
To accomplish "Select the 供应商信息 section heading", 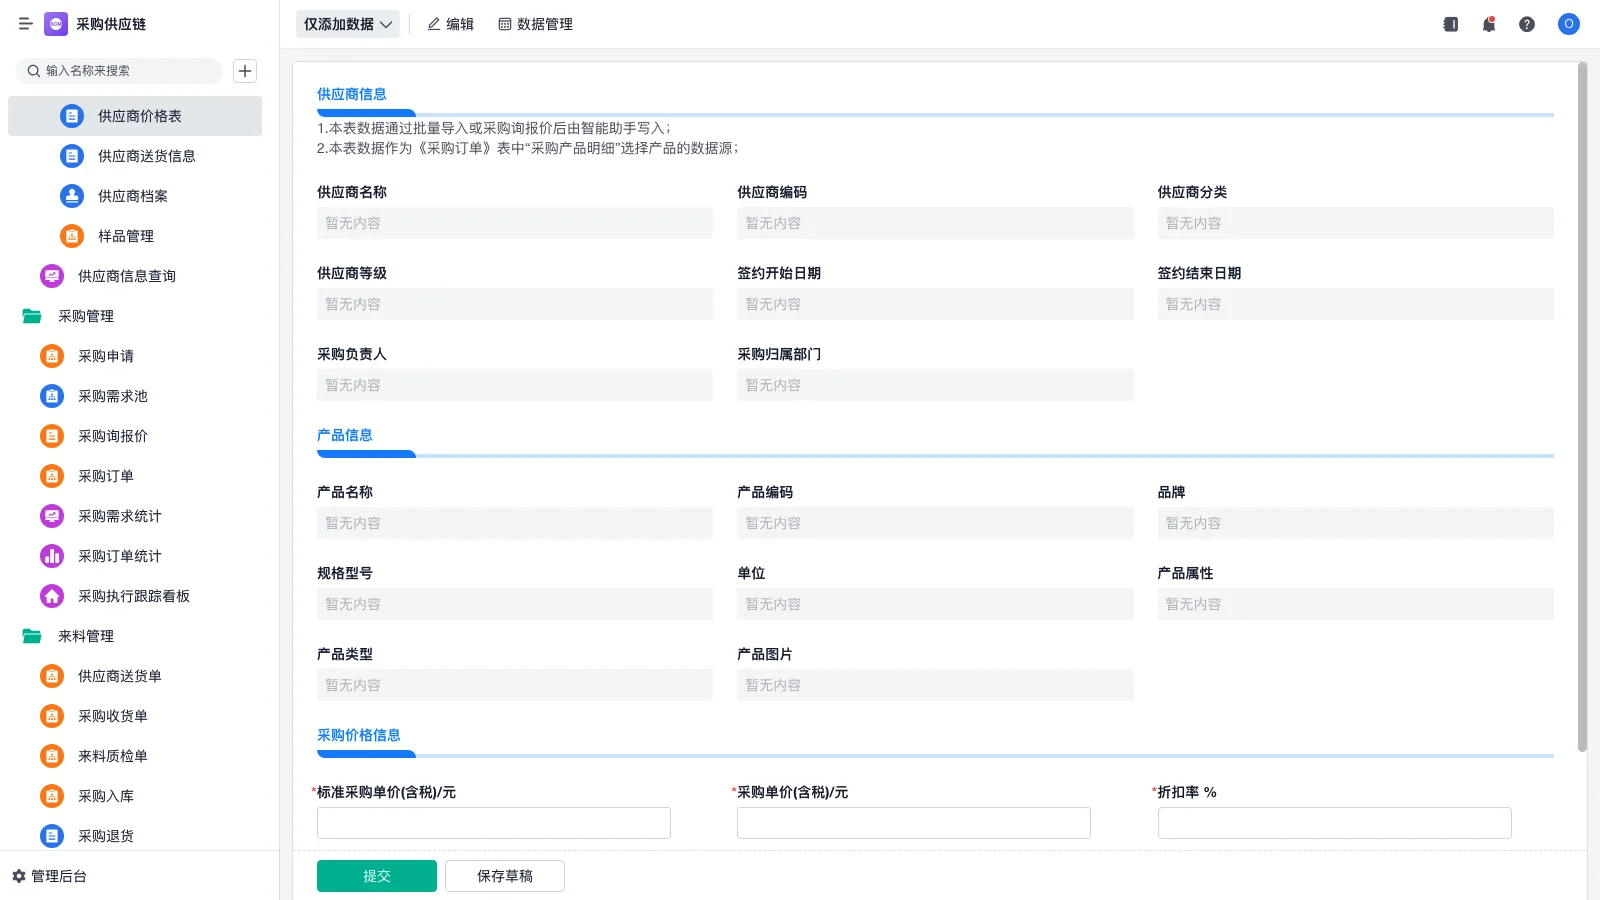I will (x=352, y=94).
